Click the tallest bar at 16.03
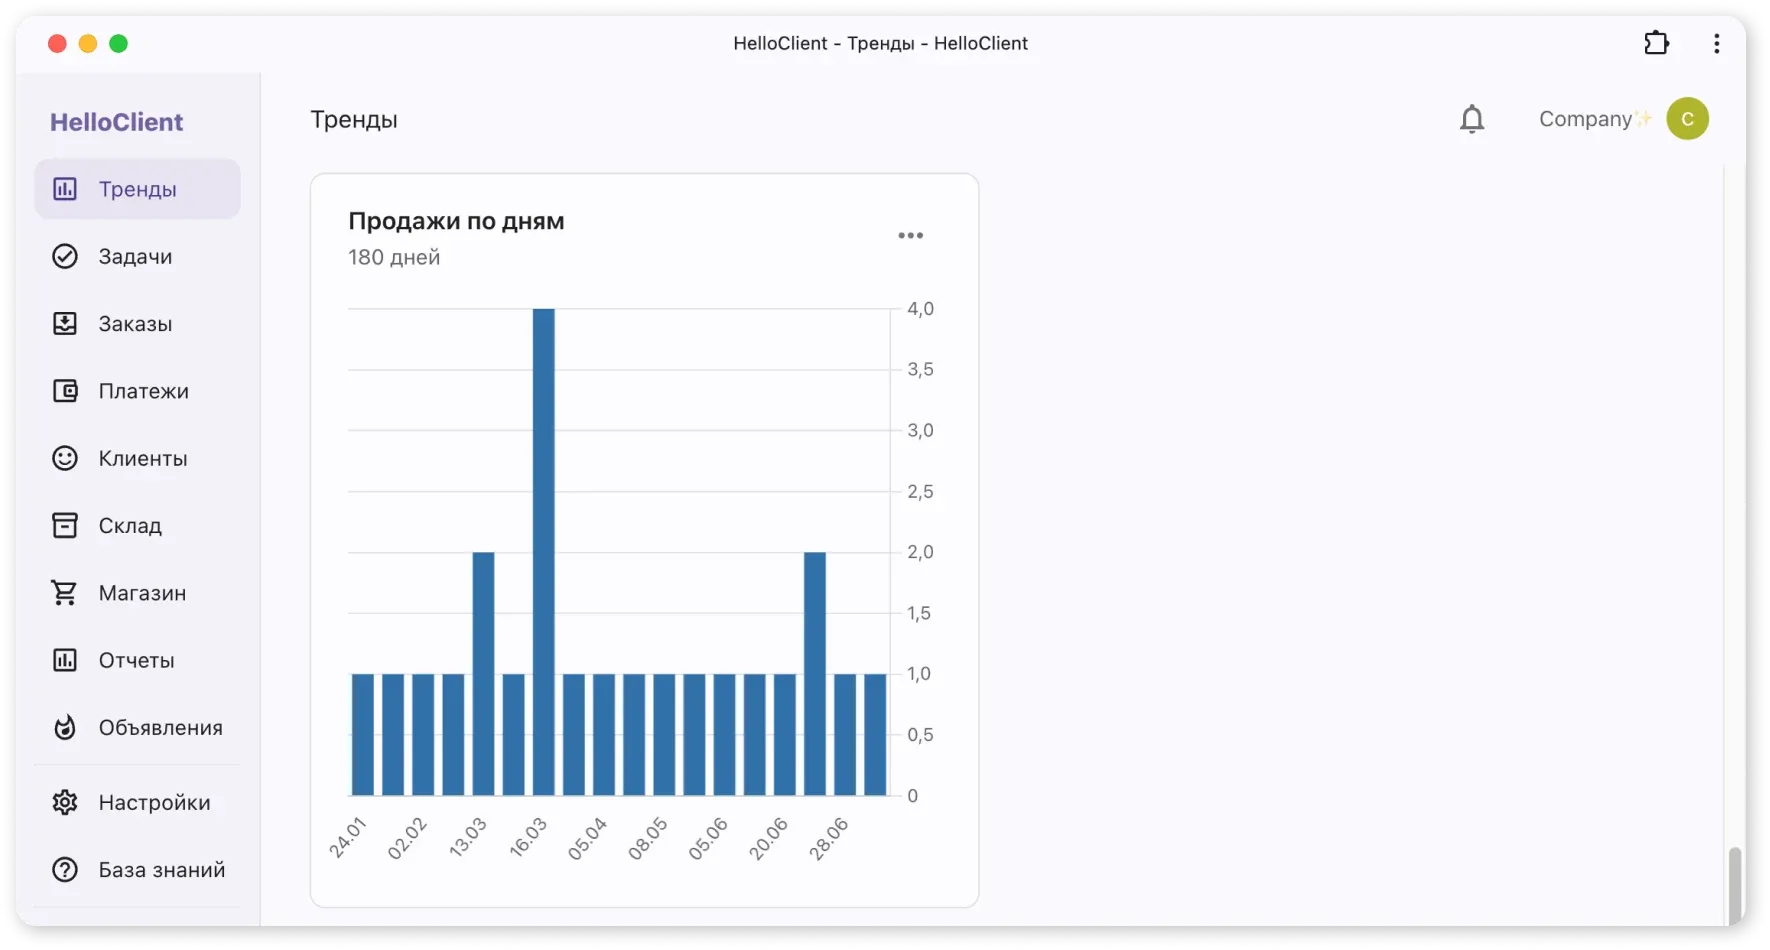This screenshot has width=1770, height=950. [543, 550]
